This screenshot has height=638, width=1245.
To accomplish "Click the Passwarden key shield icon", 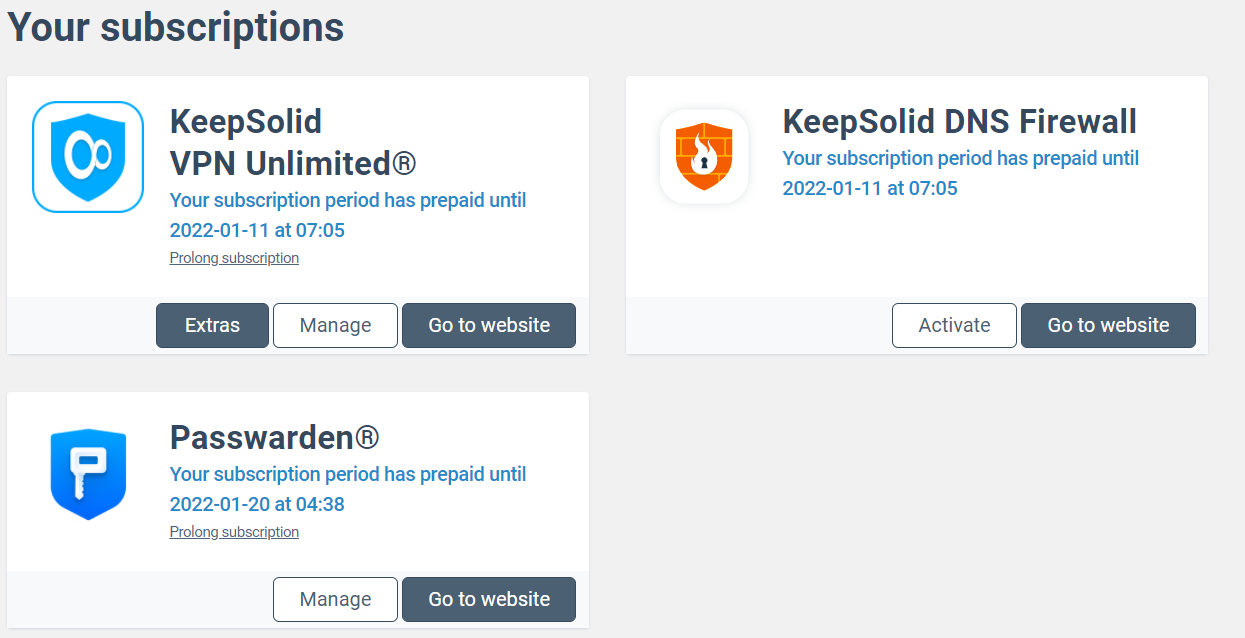I will [x=88, y=474].
